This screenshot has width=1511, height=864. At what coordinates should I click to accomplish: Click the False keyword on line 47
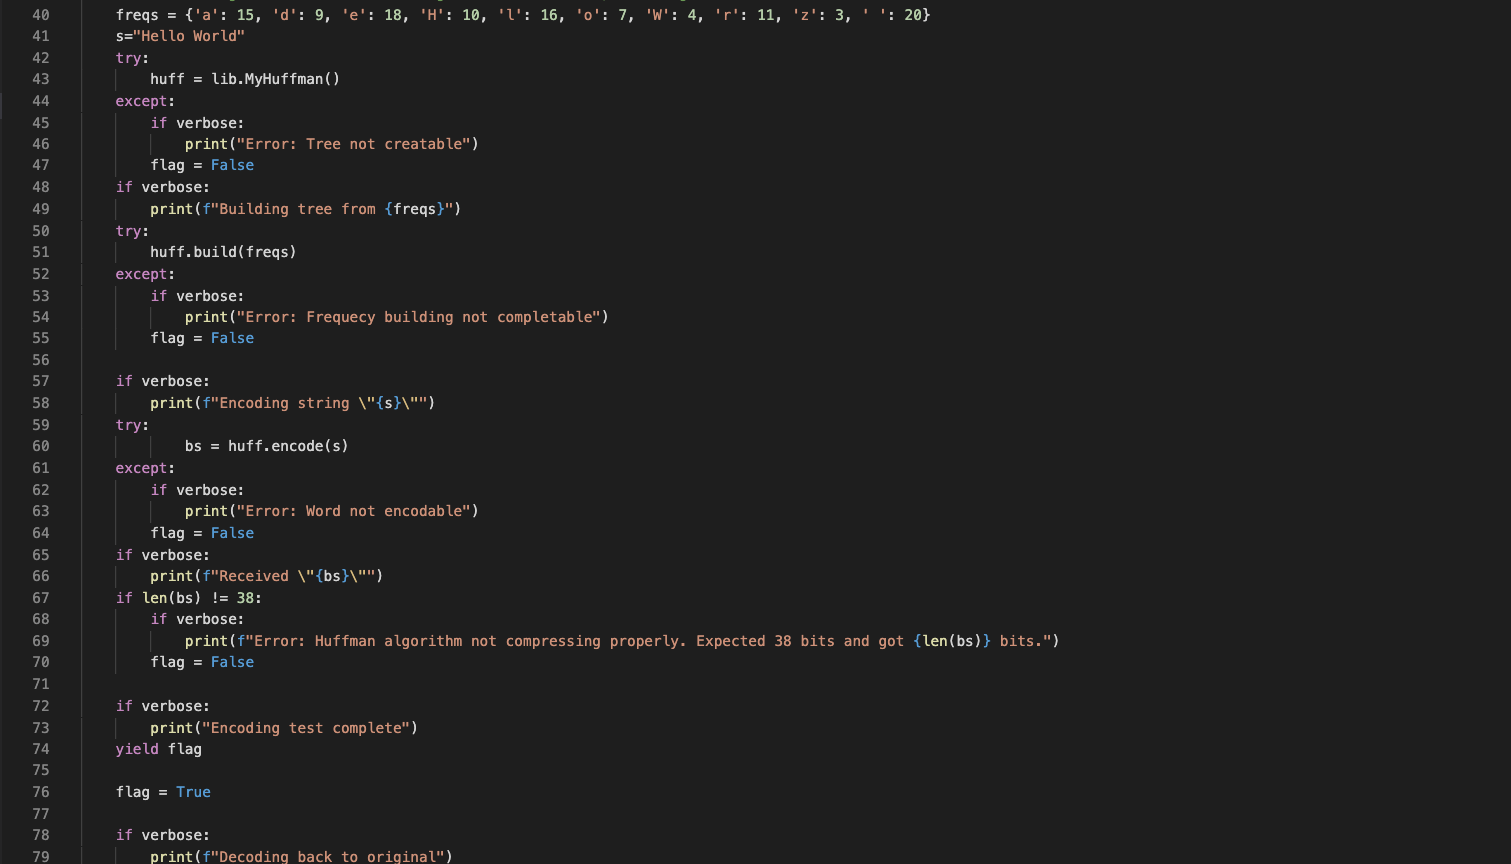(x=232, y=165)
